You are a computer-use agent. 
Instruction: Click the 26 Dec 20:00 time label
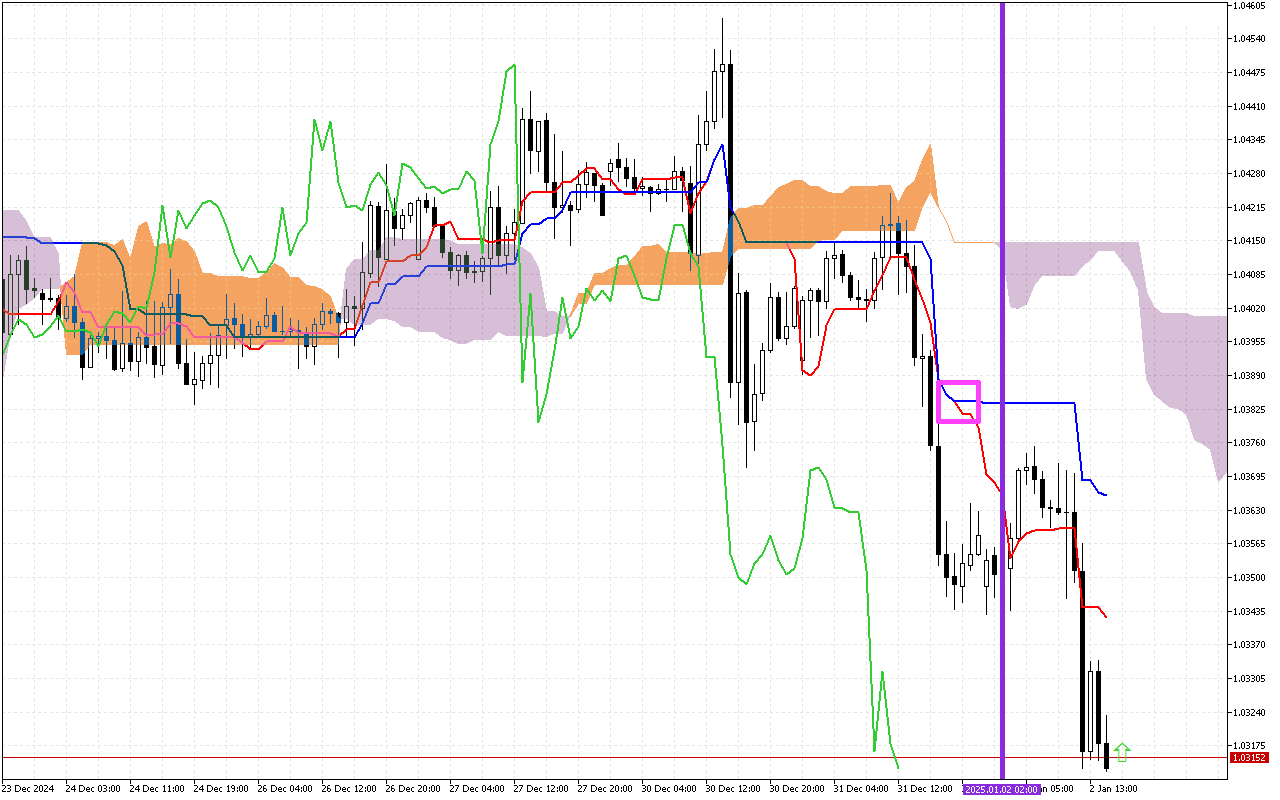pyautogui.click(x=414, y=789)
